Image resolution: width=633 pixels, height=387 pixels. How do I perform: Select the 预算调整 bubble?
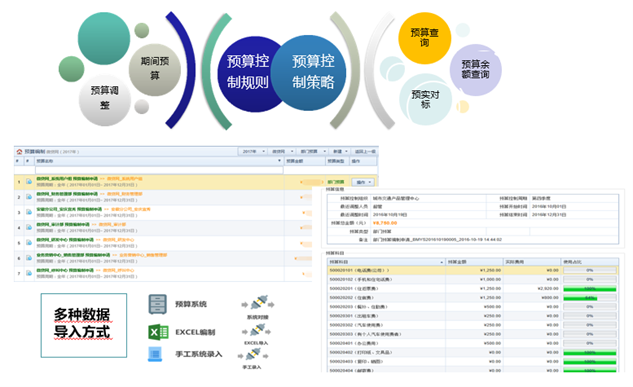[105, 100]
